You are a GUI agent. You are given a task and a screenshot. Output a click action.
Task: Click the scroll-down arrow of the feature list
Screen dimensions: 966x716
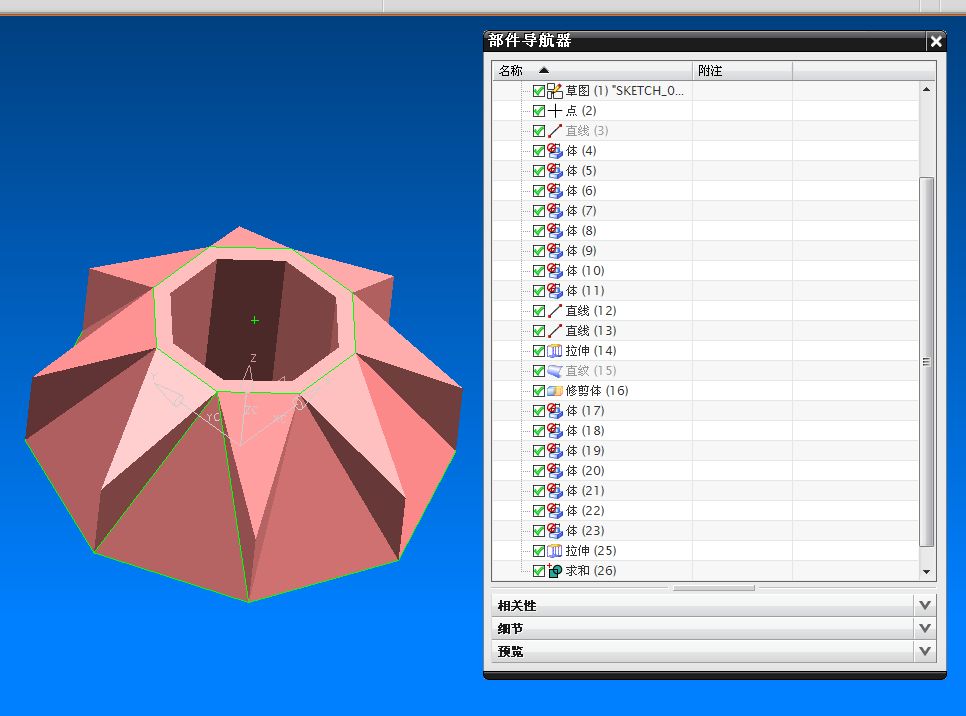(x=926, y=572)
